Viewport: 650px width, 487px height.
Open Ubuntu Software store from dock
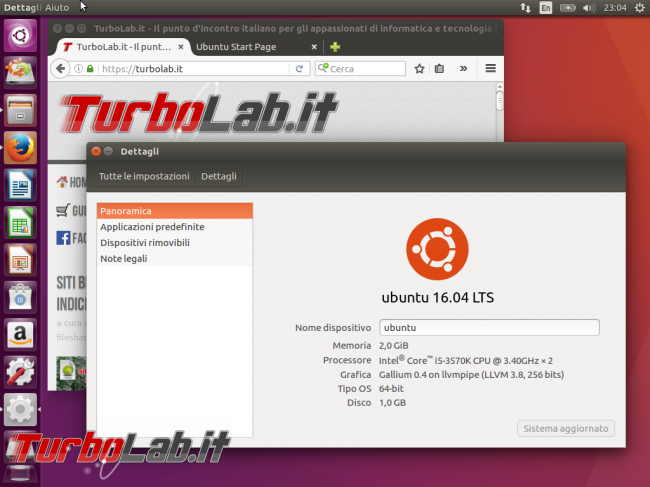pos(20,297)
